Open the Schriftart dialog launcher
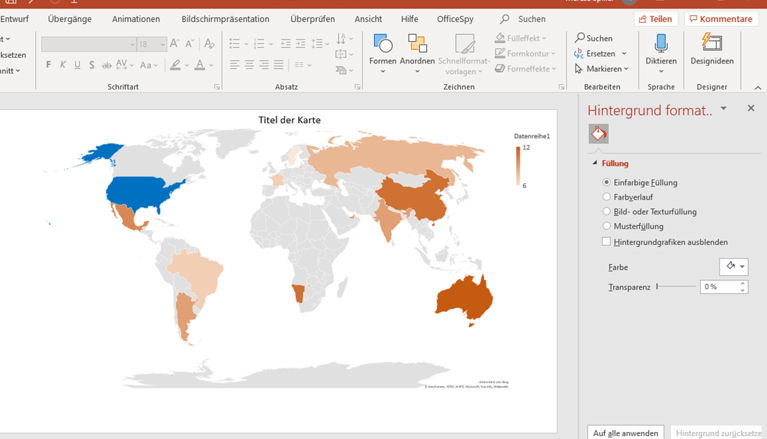The height and width of the screenshot is (439, 767). [x=216, y=87]
